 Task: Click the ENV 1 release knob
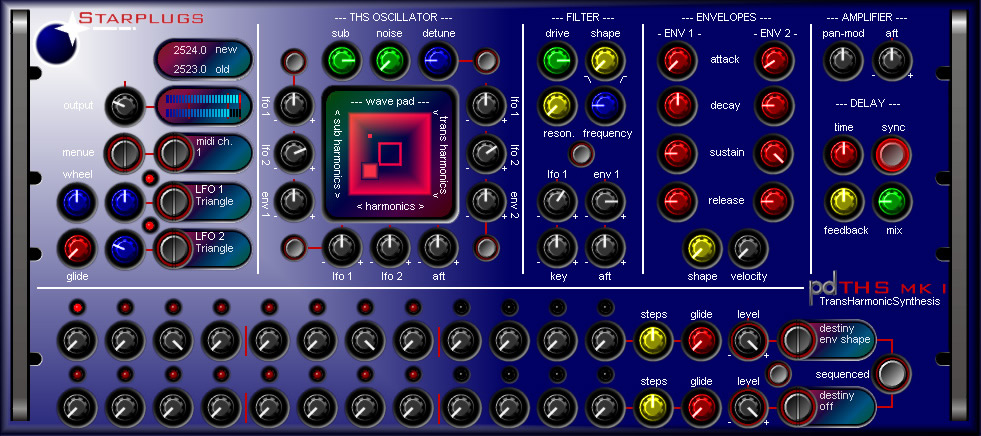pyautogui.click(x=677, y=201)
